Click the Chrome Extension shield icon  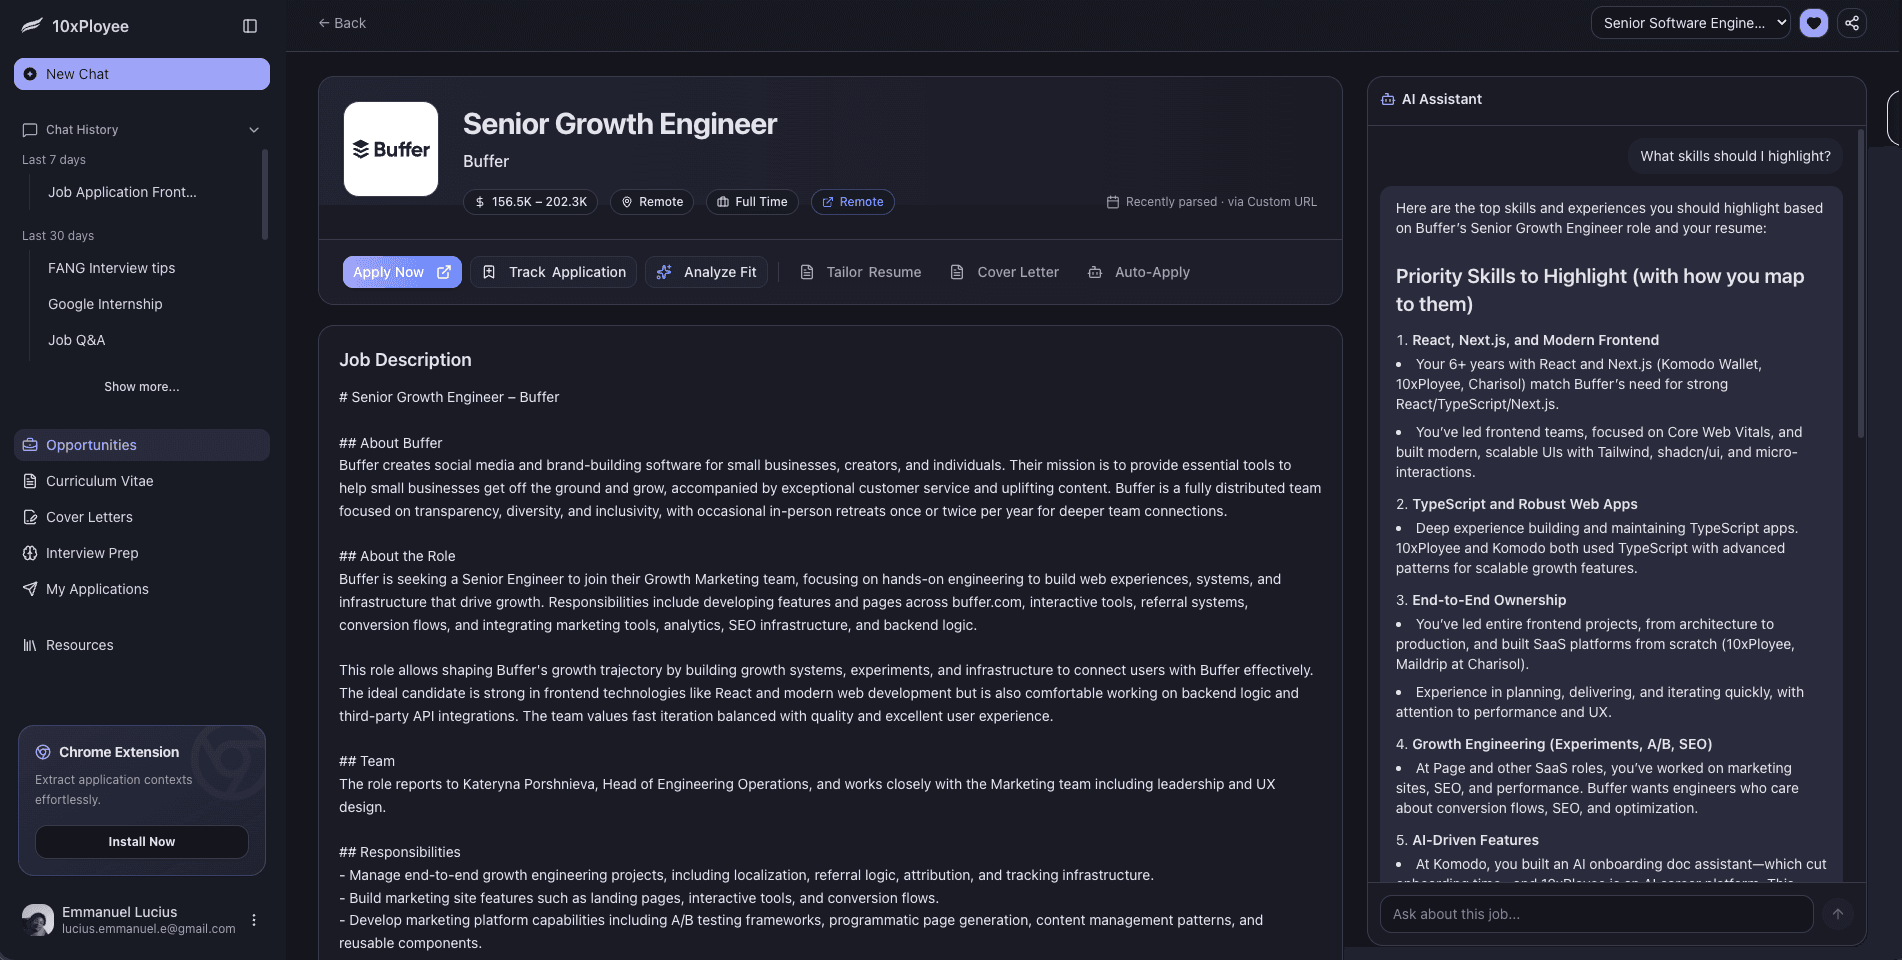[43, 752]
